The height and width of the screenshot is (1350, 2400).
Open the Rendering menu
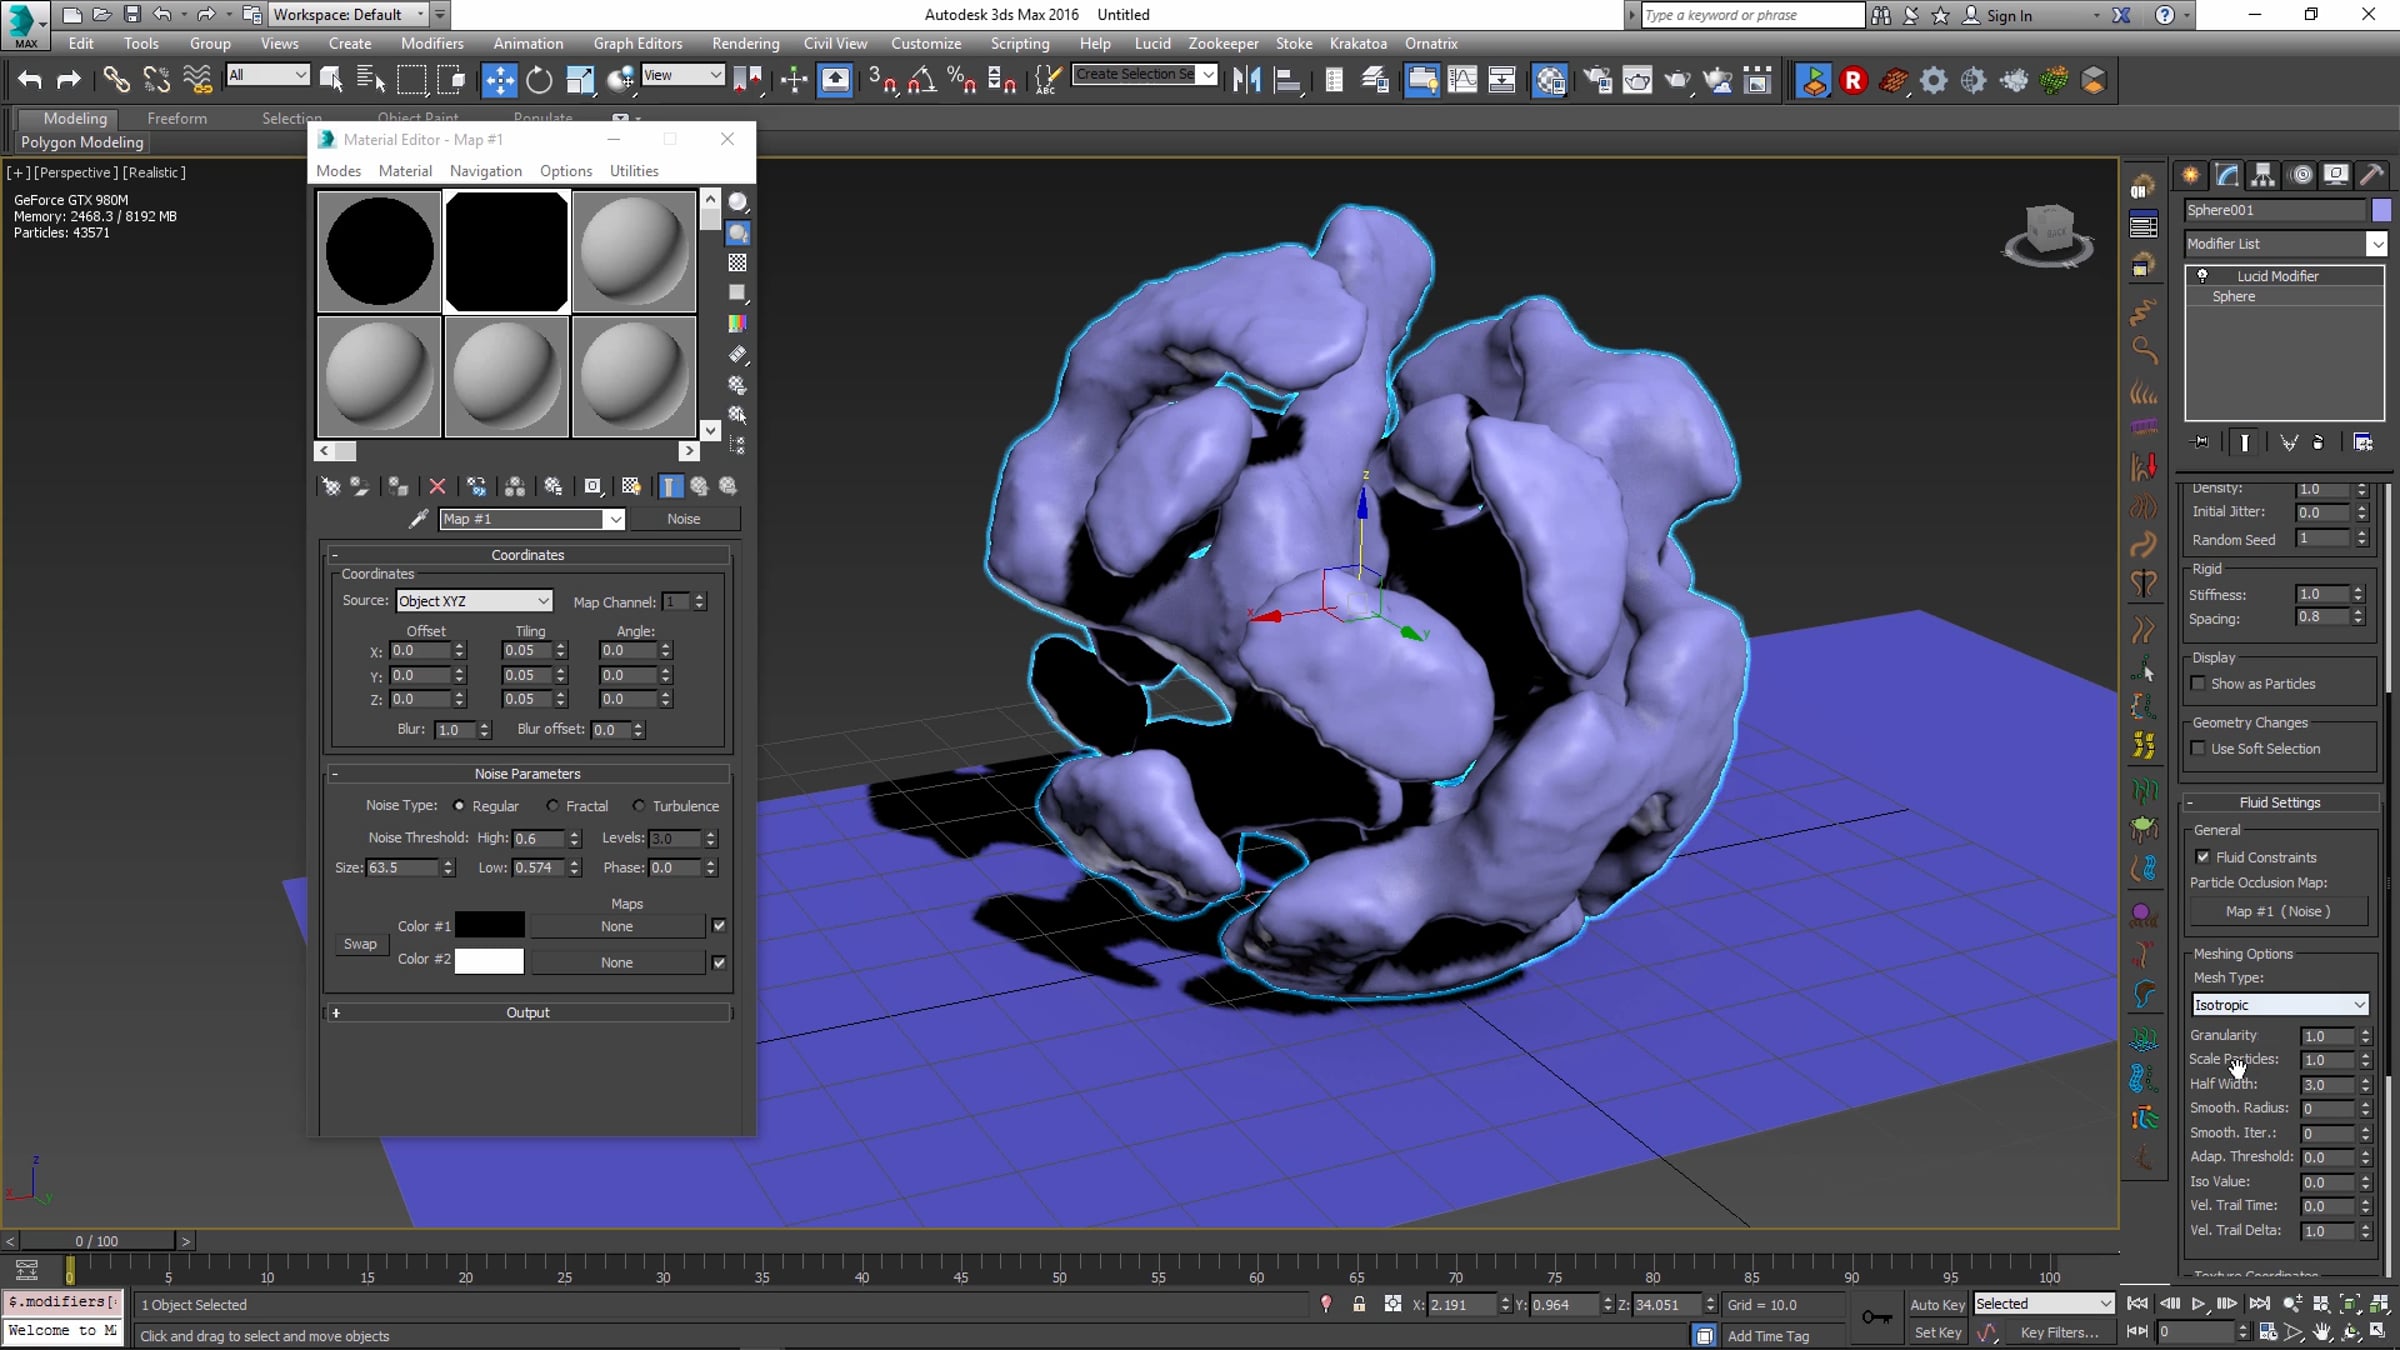coord(745,44)
